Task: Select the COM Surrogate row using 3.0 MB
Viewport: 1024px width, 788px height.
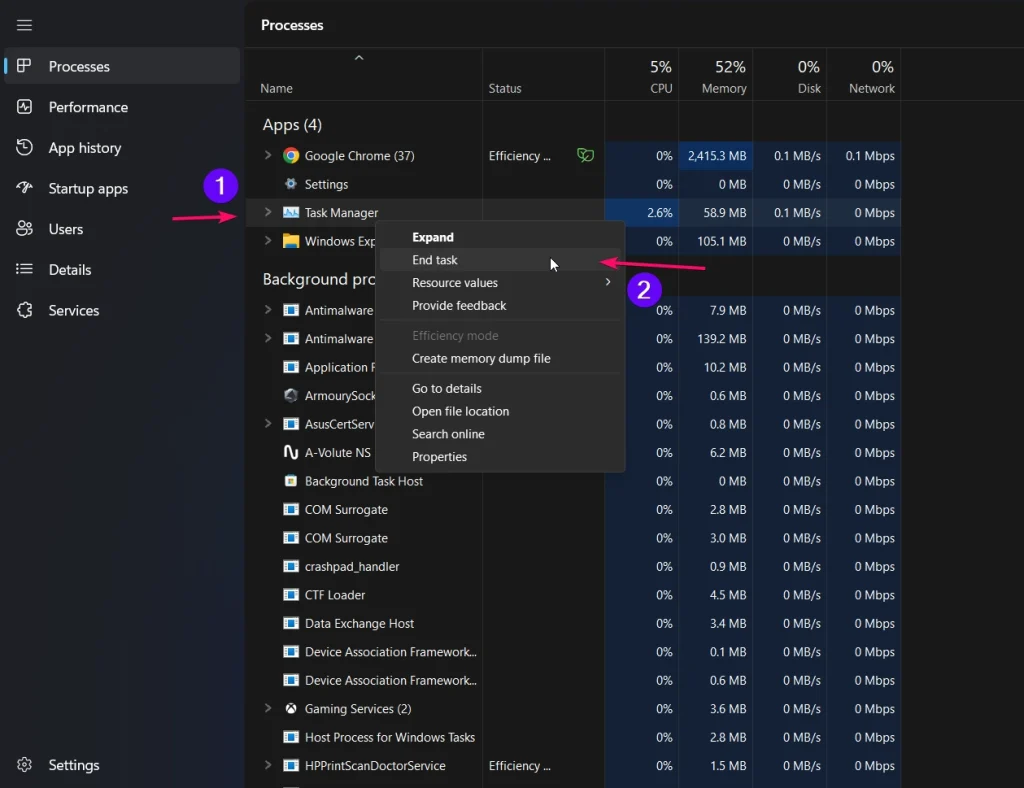Action: click(x=573, y=538)
